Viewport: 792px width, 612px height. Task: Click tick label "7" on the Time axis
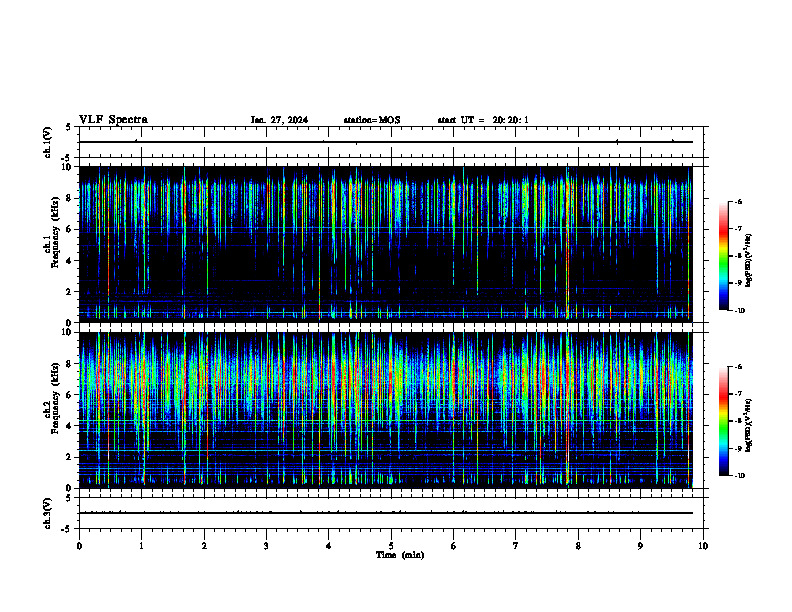[x=516, y=546]
